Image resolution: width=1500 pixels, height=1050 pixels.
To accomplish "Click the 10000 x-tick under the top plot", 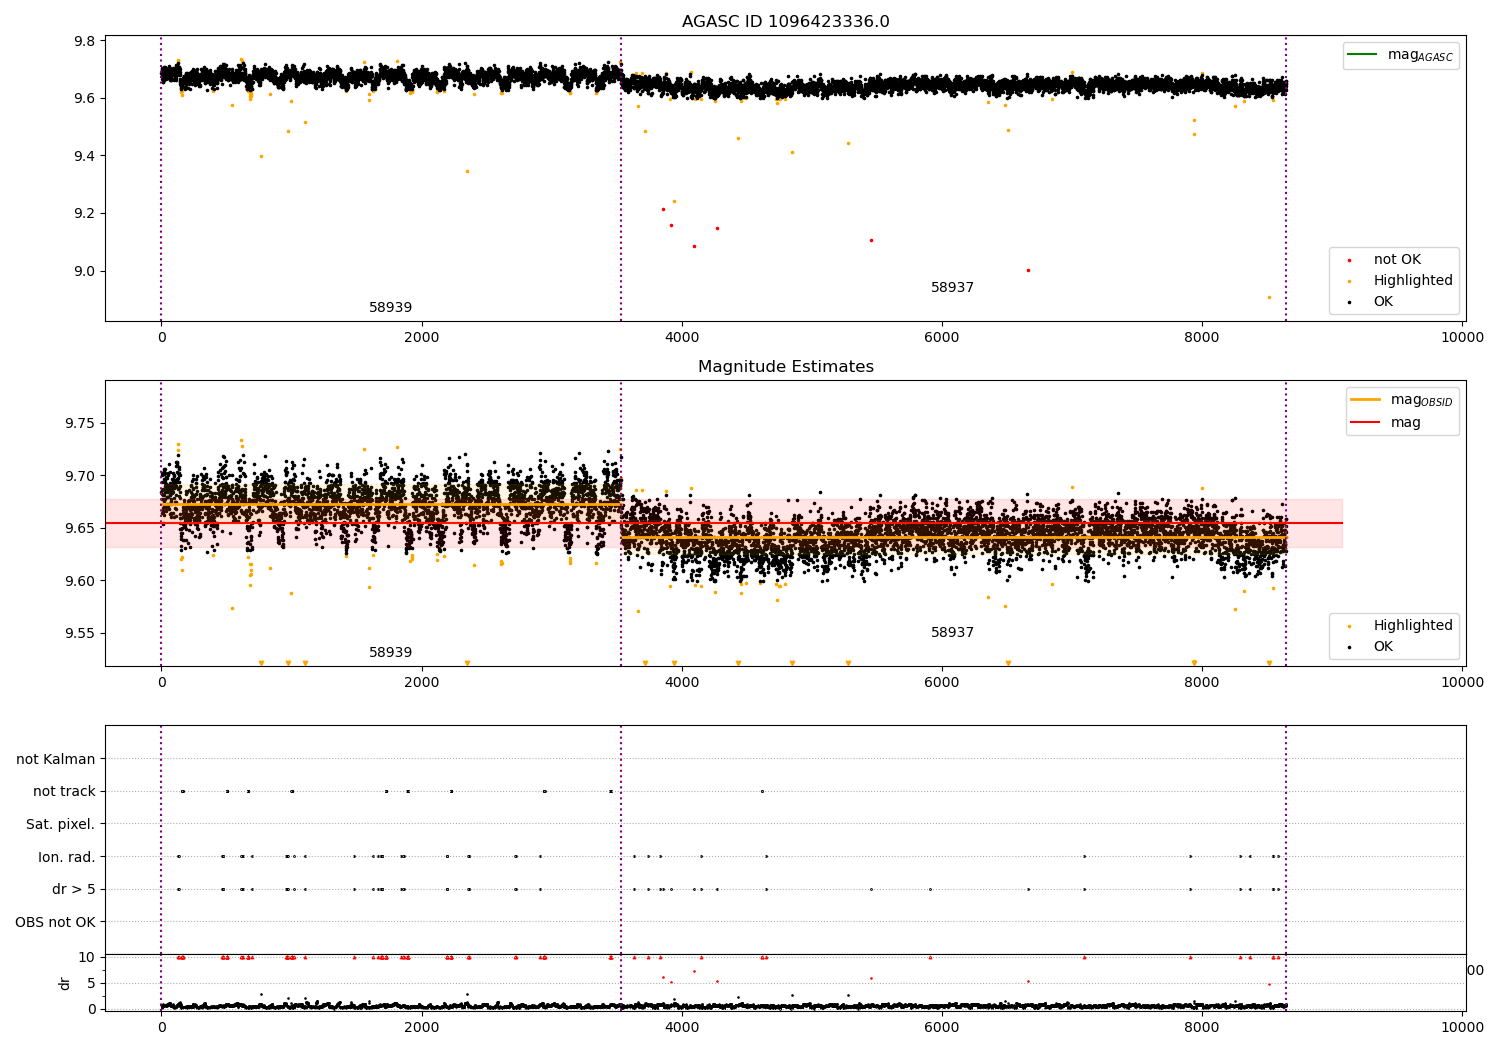I will click(1462, 337).
